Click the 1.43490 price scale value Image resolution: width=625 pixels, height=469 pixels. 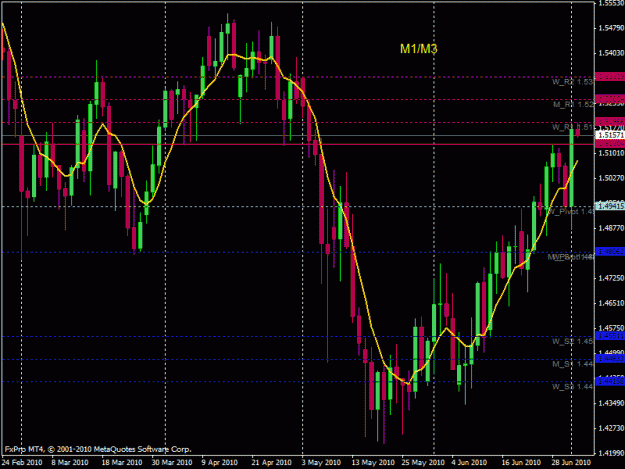point(611,403)
